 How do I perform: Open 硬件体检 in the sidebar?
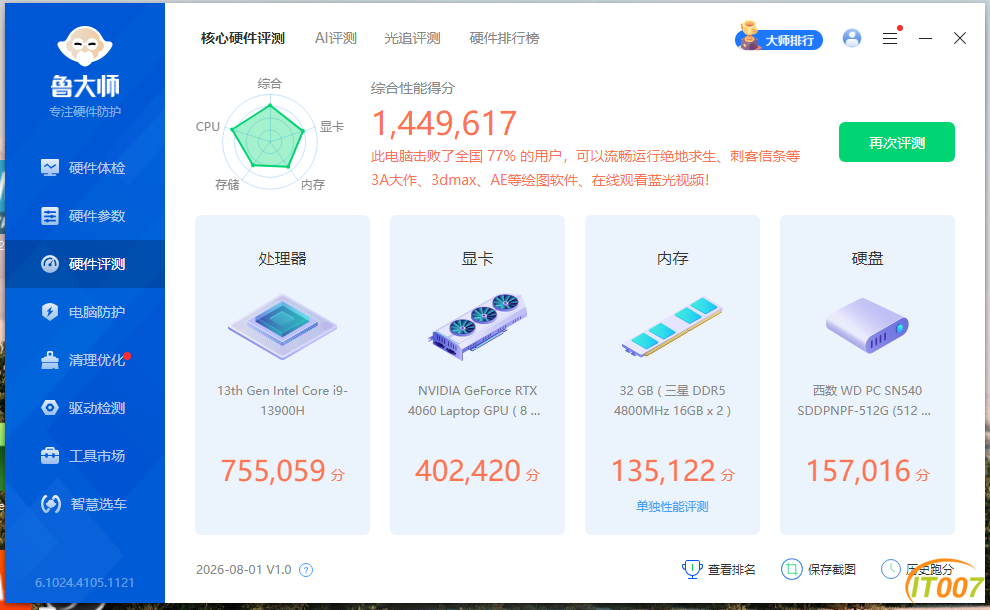pos(85,168)
